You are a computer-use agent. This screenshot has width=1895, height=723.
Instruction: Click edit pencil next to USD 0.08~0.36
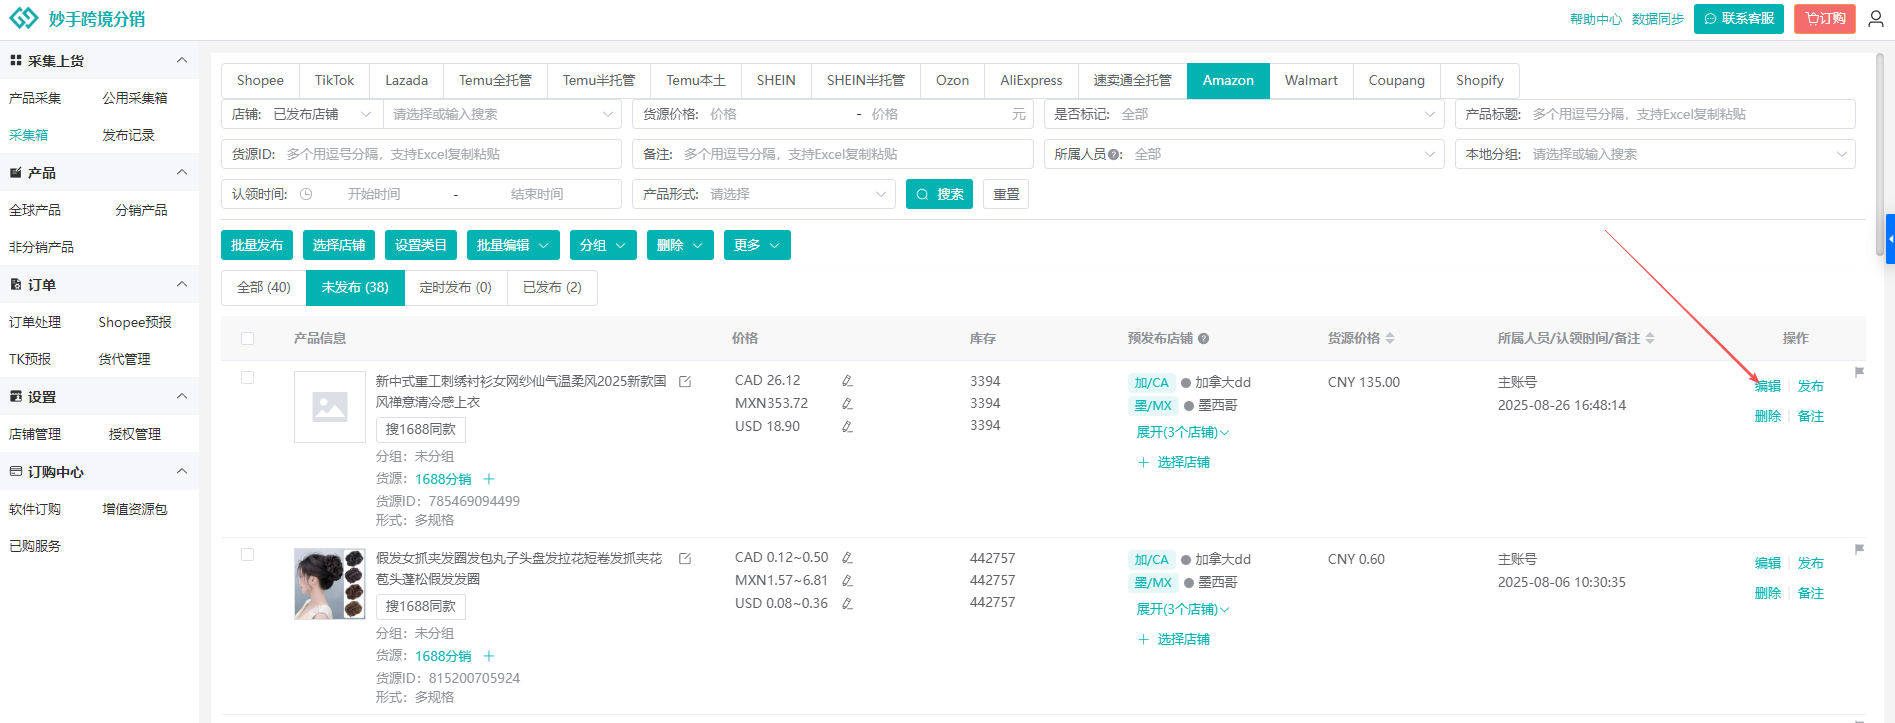pyautogui.click(x=847, y=604)
